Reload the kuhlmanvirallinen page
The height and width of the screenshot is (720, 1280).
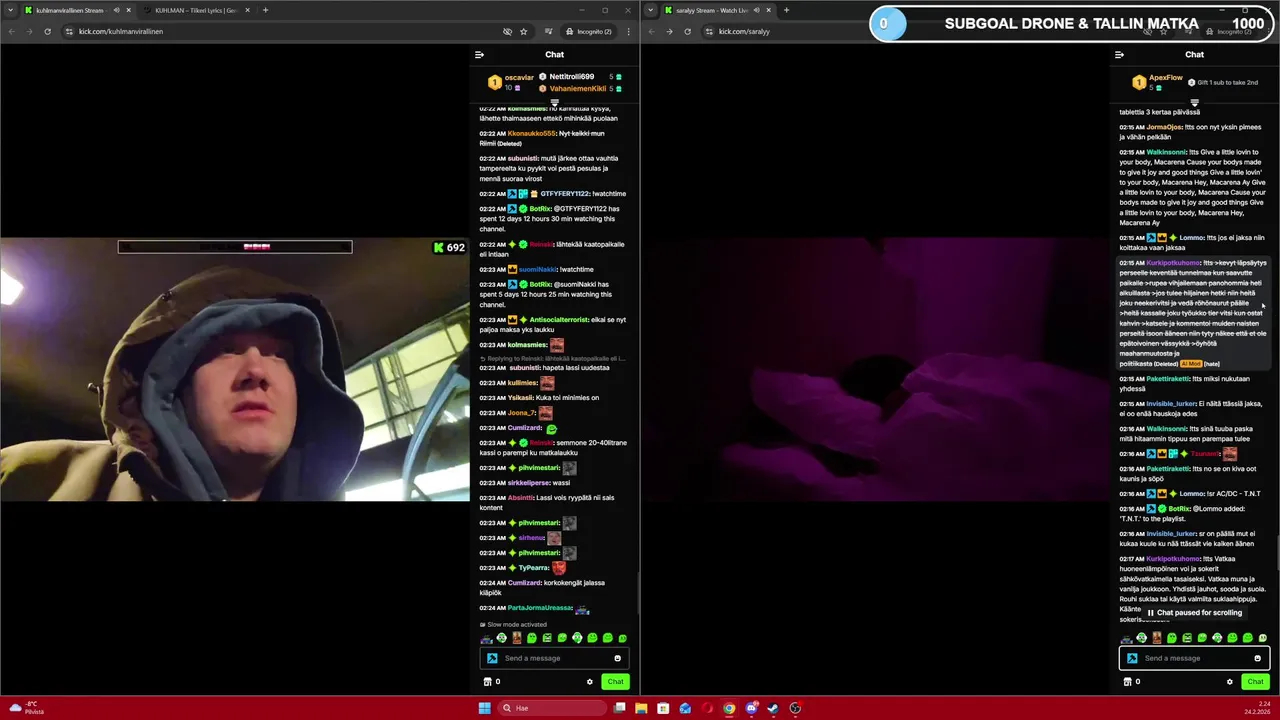click(47, 31)
